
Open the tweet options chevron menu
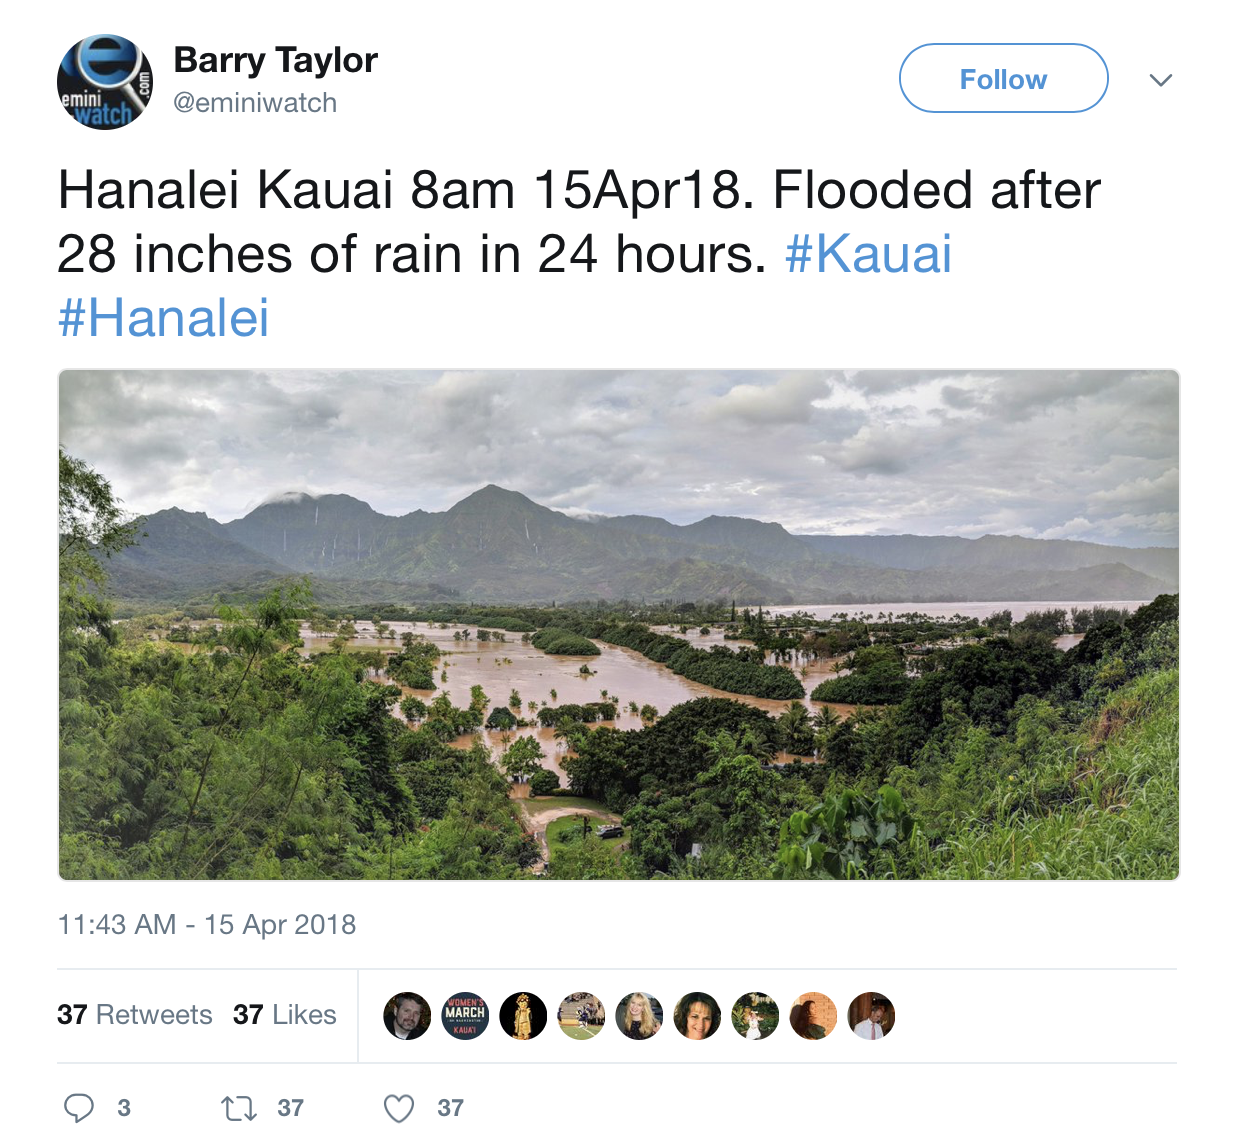(1160, 80)
